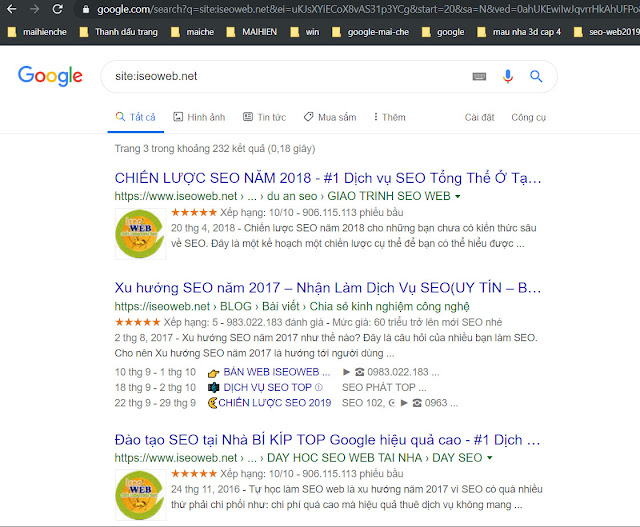Open the mau nha 3d cap 4 bookmark folder

pyautogui.click(x=519, y=32)
